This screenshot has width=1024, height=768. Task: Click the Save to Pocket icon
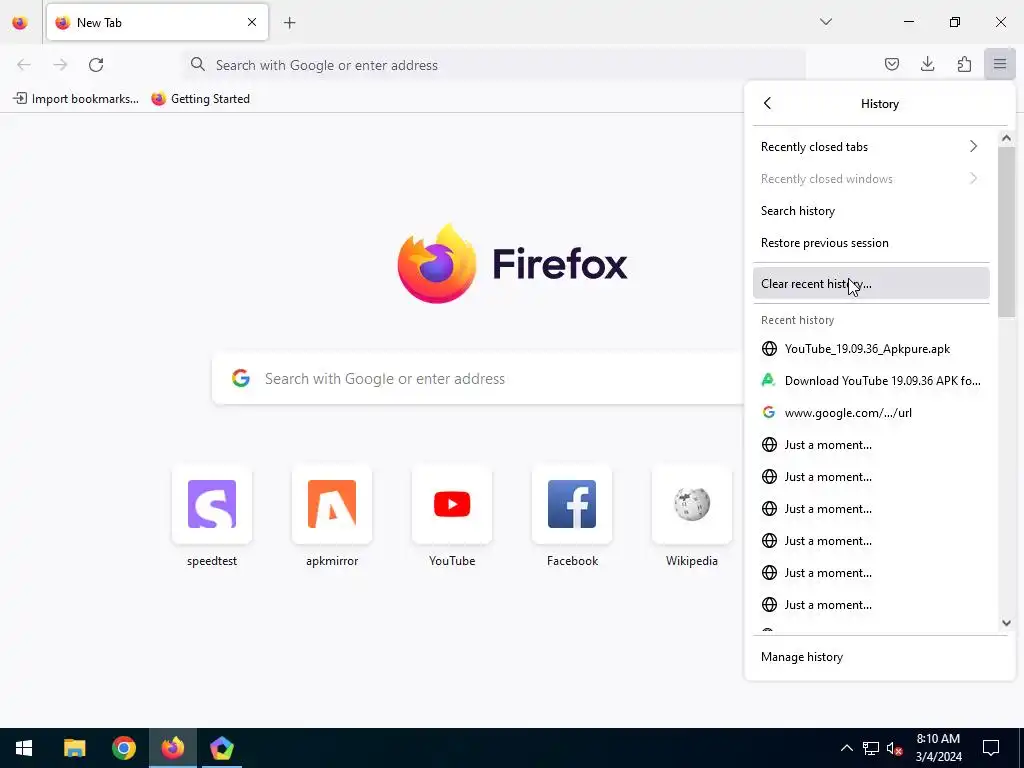tap(891, 64)
